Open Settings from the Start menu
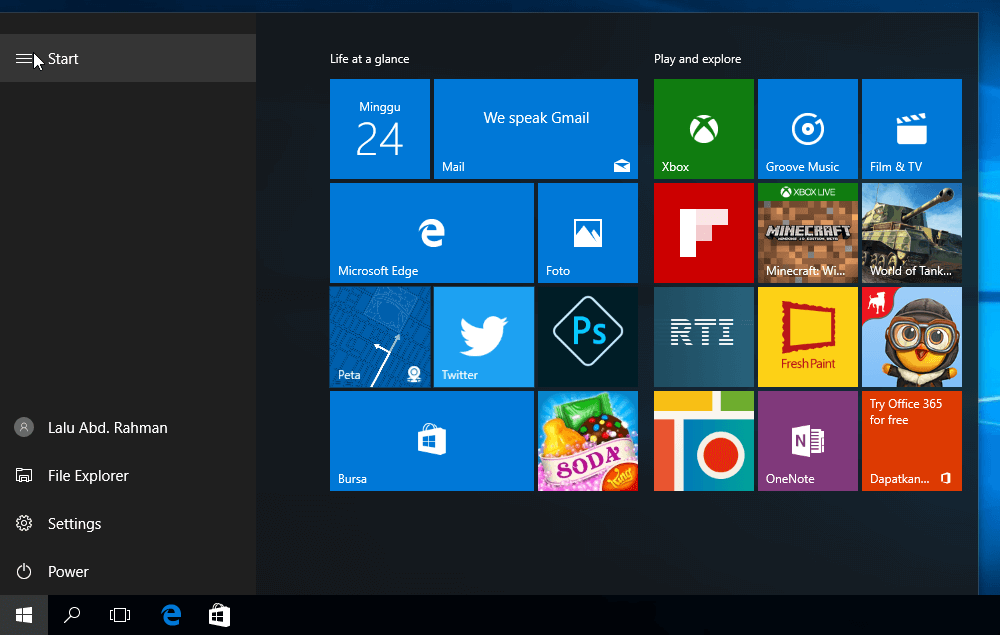Image resolution: width=1000 pixels, height=635 pixels. [128, 523]
